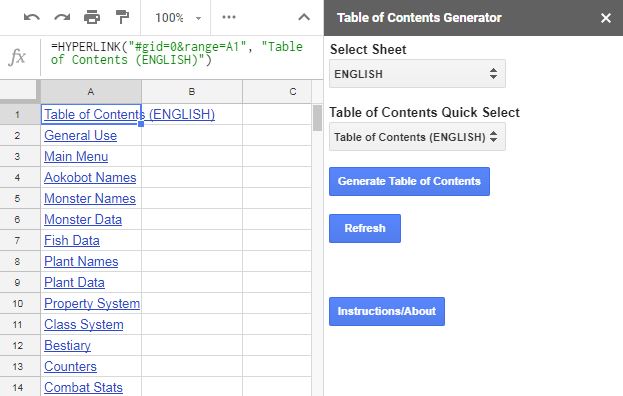623x396 pixels.
Task: Click the Undo arrow icon
Action: (31, 17)
